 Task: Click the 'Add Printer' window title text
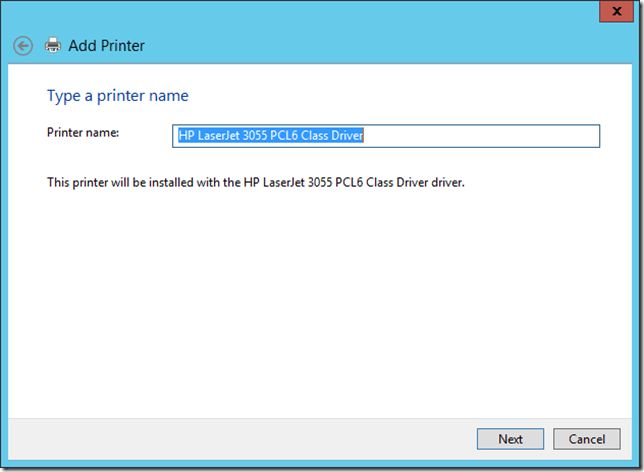pyautogui.click(x=106, y=46)
